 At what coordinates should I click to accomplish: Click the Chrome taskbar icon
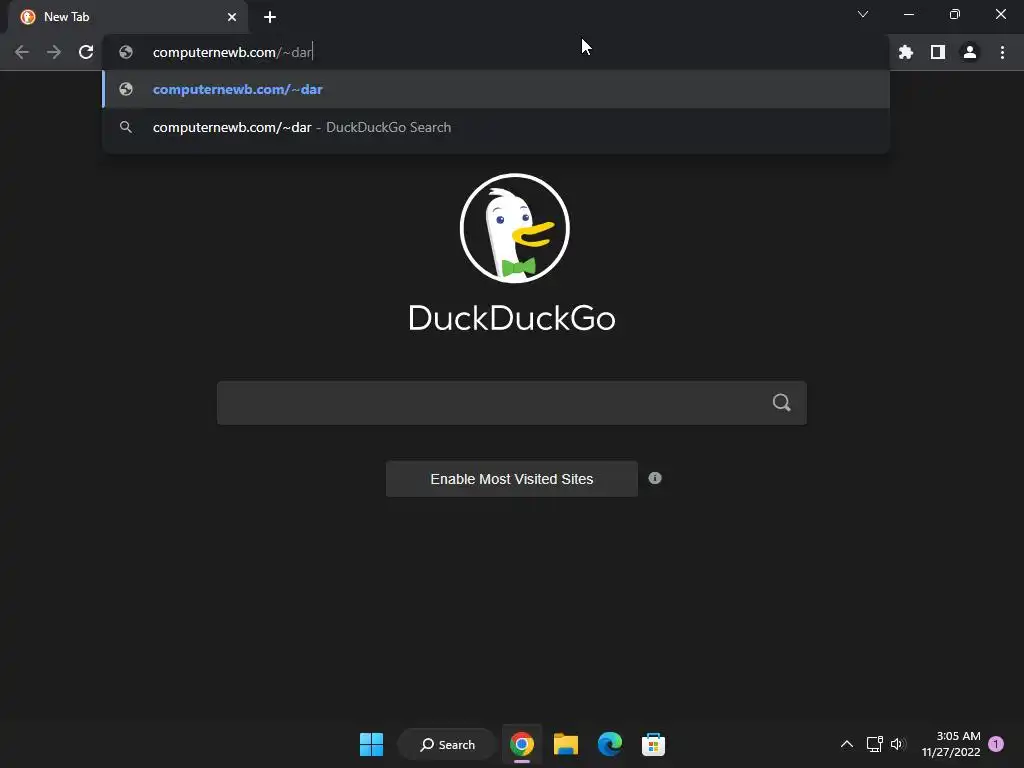[522, 744]
